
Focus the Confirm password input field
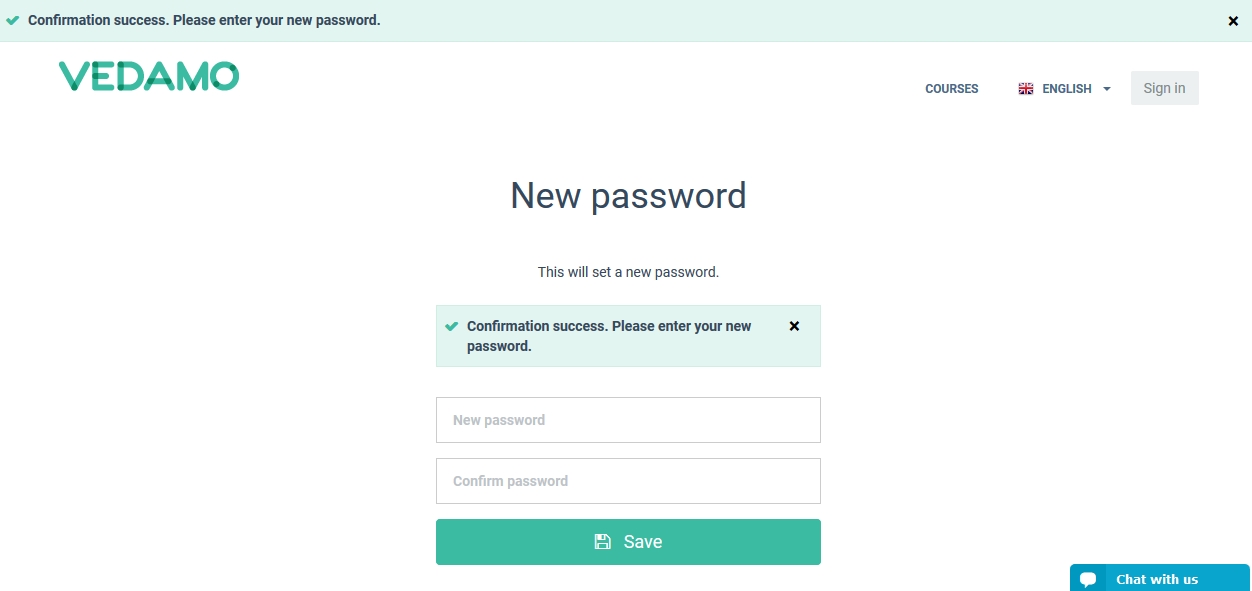tap(628, 481)
